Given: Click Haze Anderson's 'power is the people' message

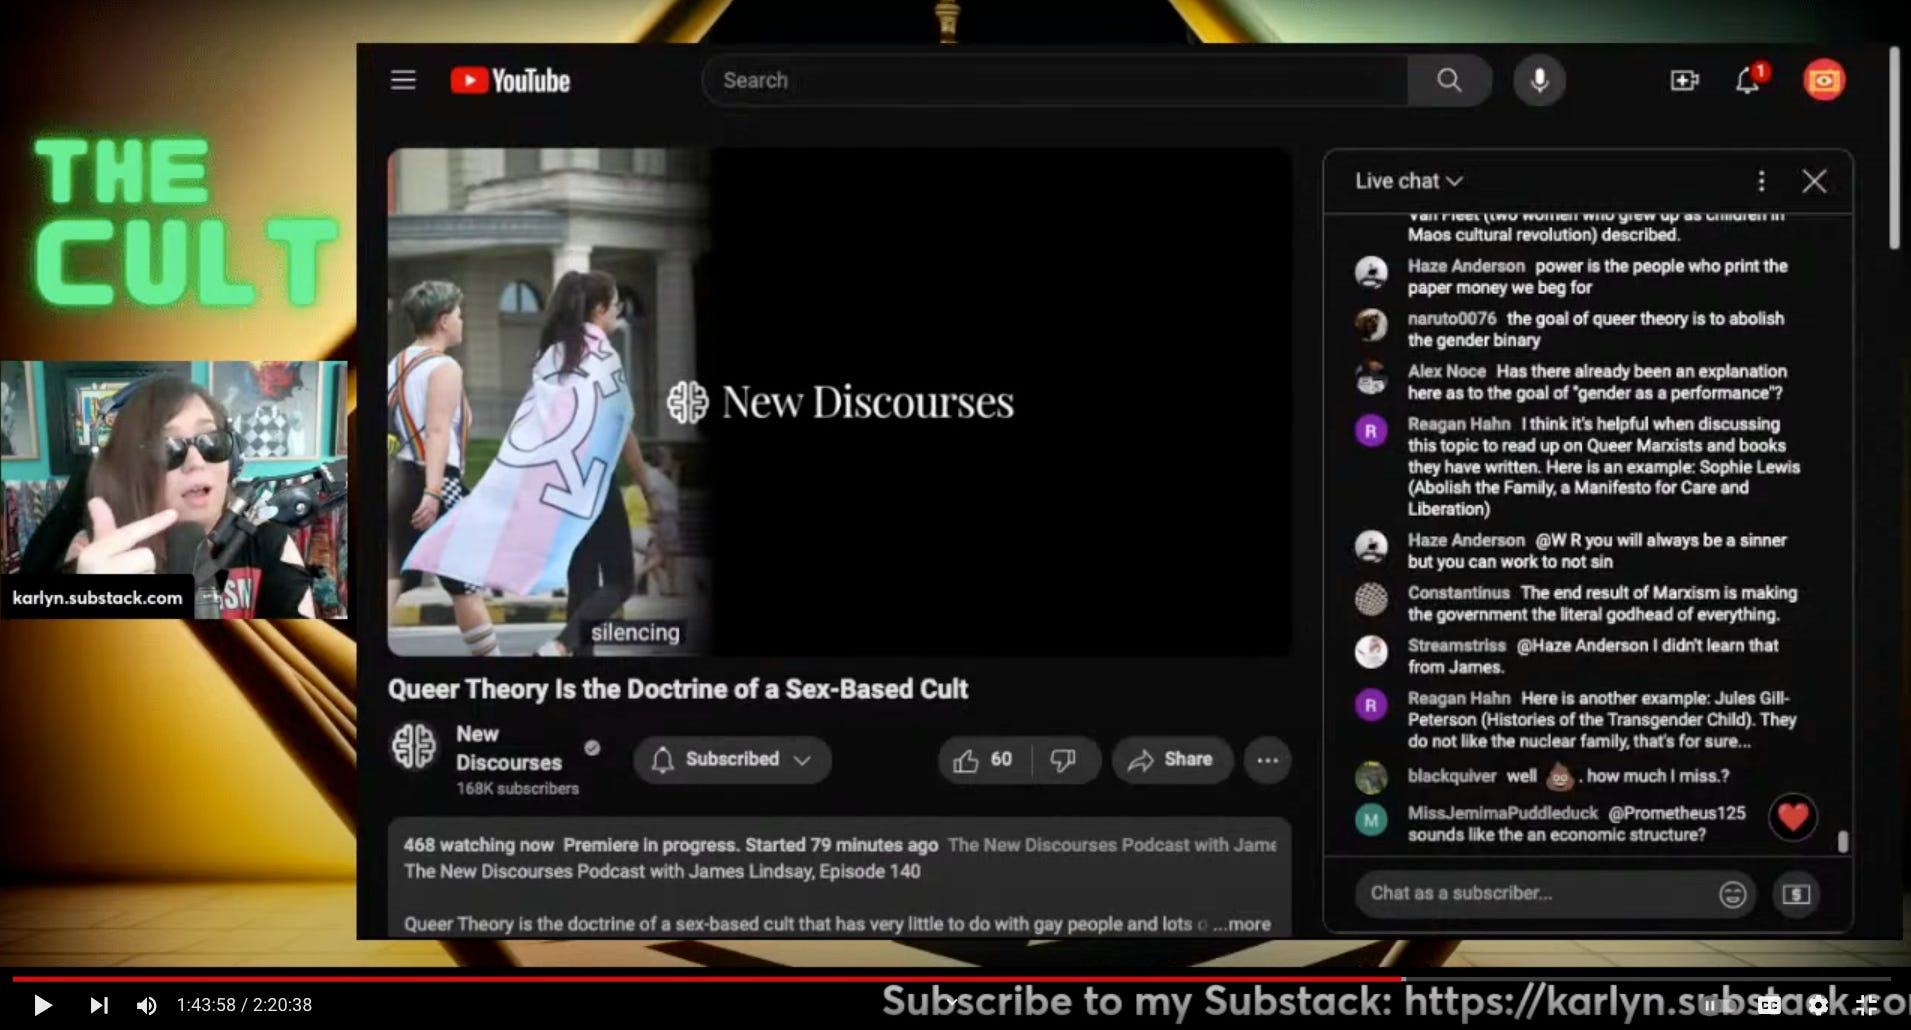Looking at the screenshot, I should click(x=1597, y=277).
